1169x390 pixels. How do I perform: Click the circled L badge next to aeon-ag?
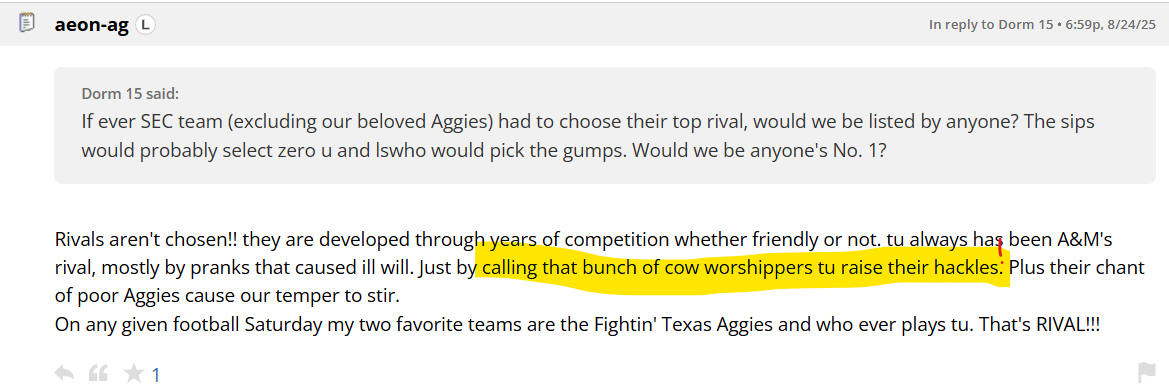145,25
